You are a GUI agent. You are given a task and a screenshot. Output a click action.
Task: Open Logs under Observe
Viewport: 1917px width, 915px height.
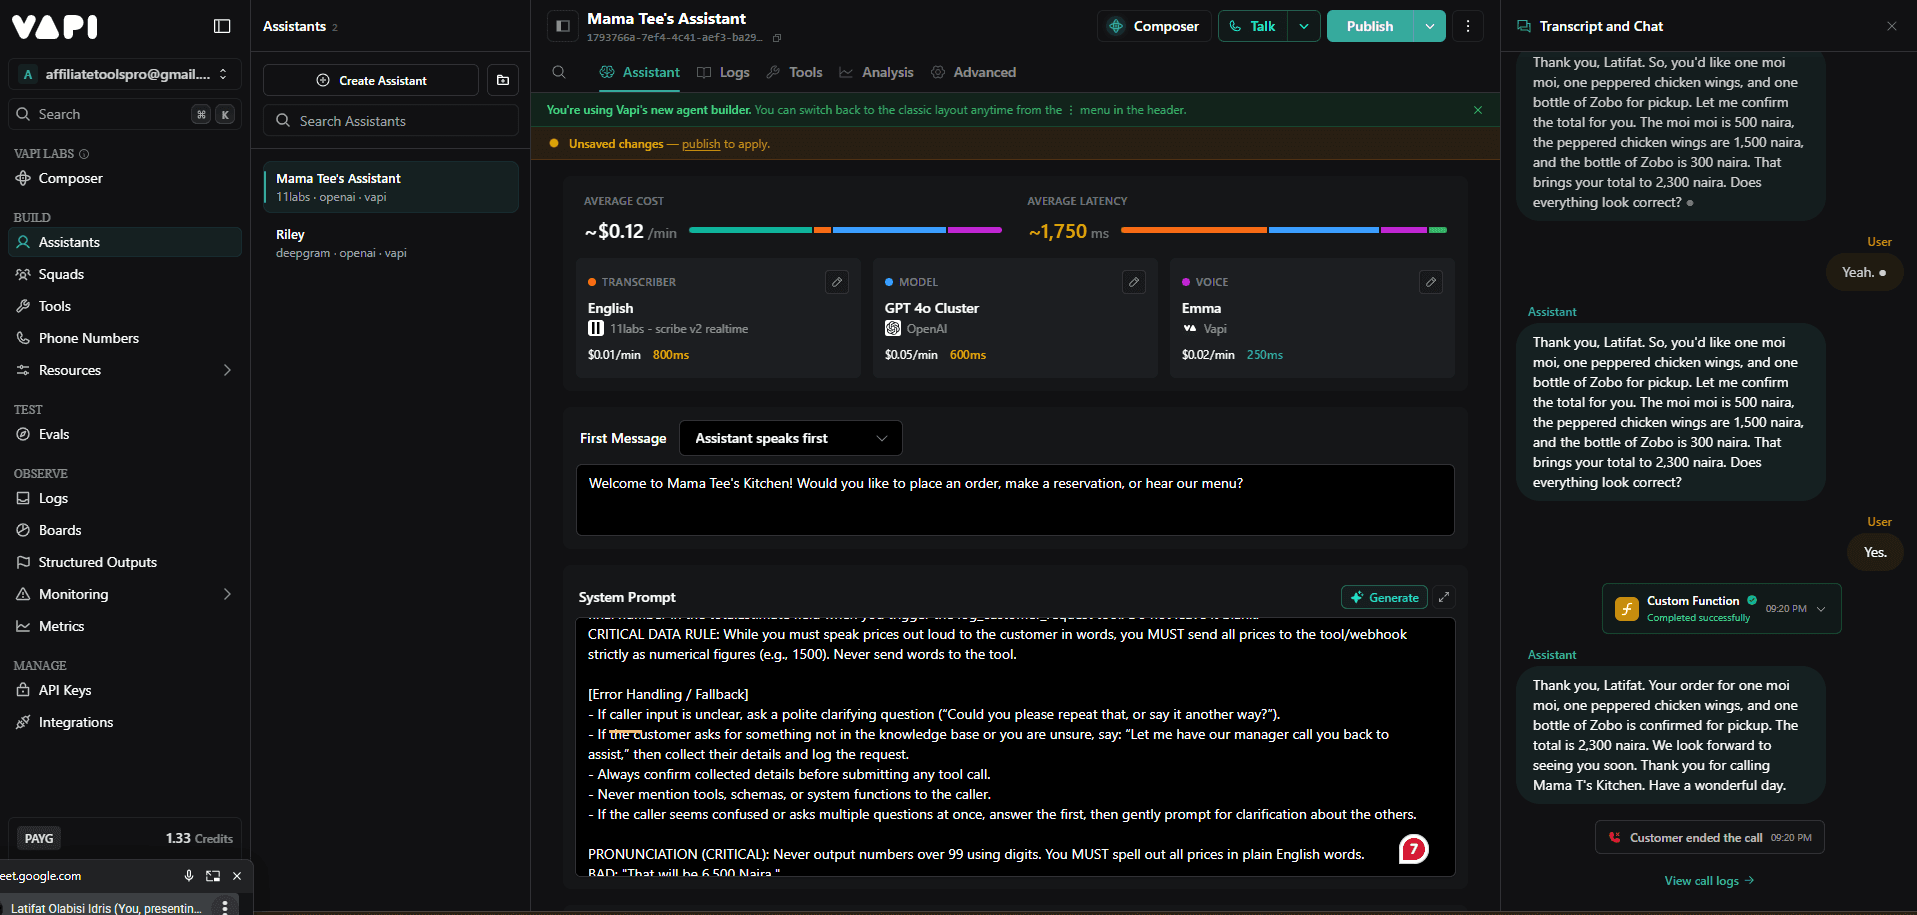click(125, 498)
